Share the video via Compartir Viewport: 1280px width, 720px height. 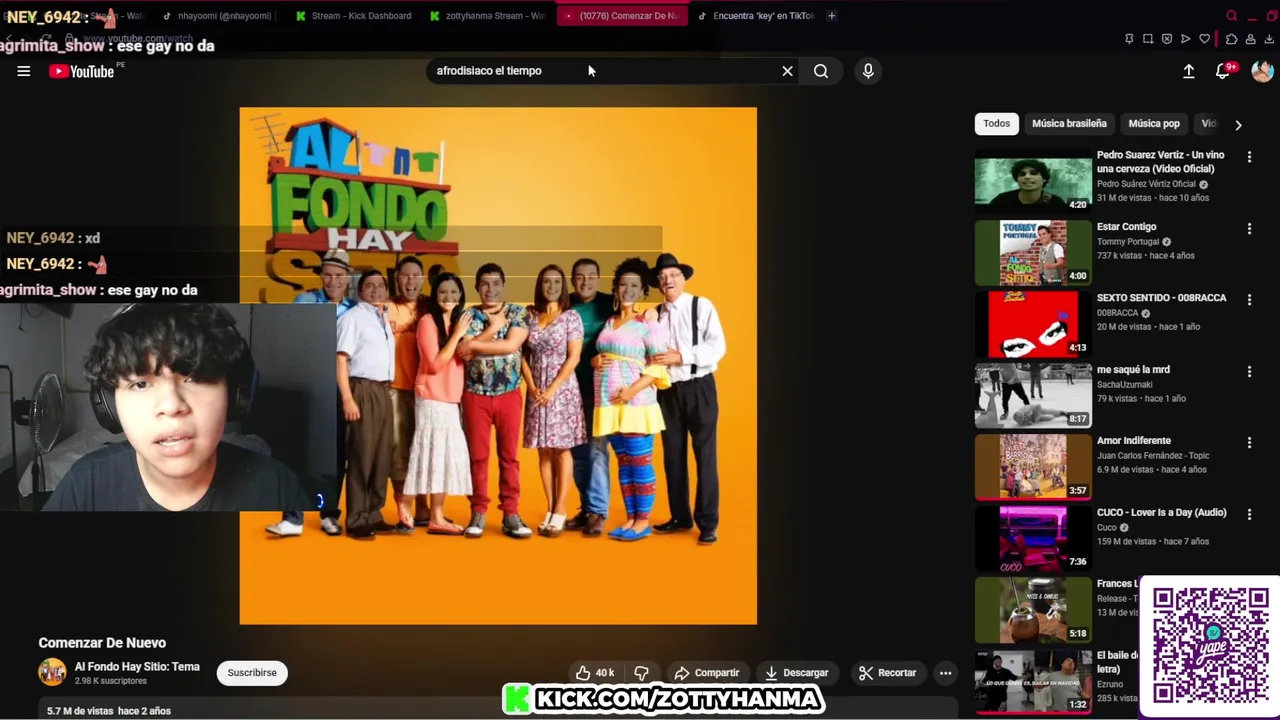(x=706, y=673)
